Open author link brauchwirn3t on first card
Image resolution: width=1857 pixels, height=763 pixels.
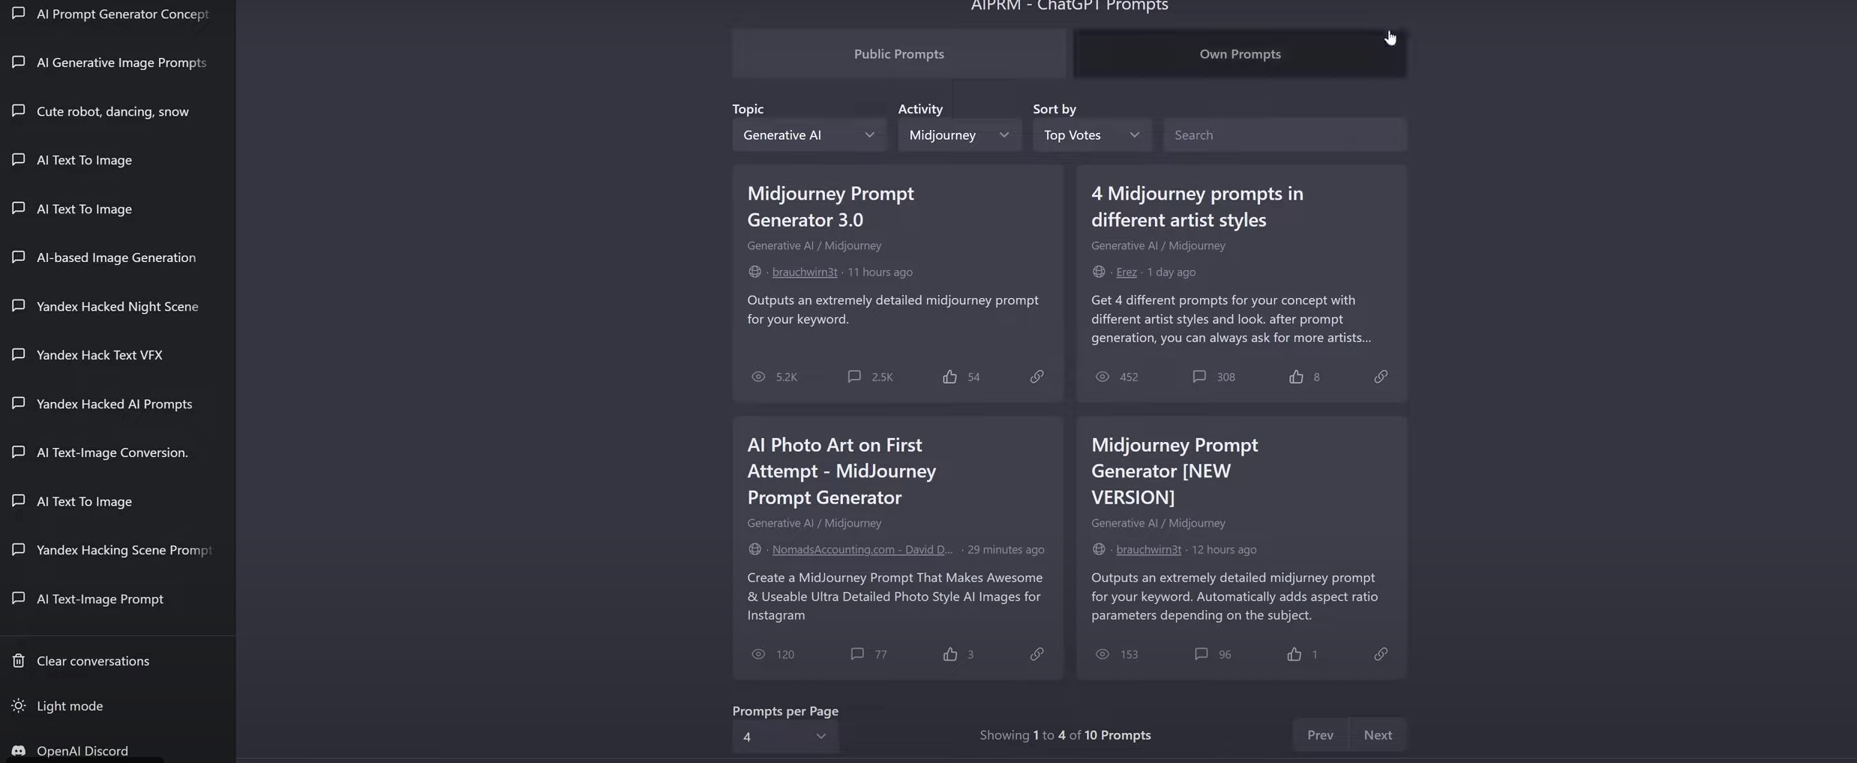click(804, 272)
